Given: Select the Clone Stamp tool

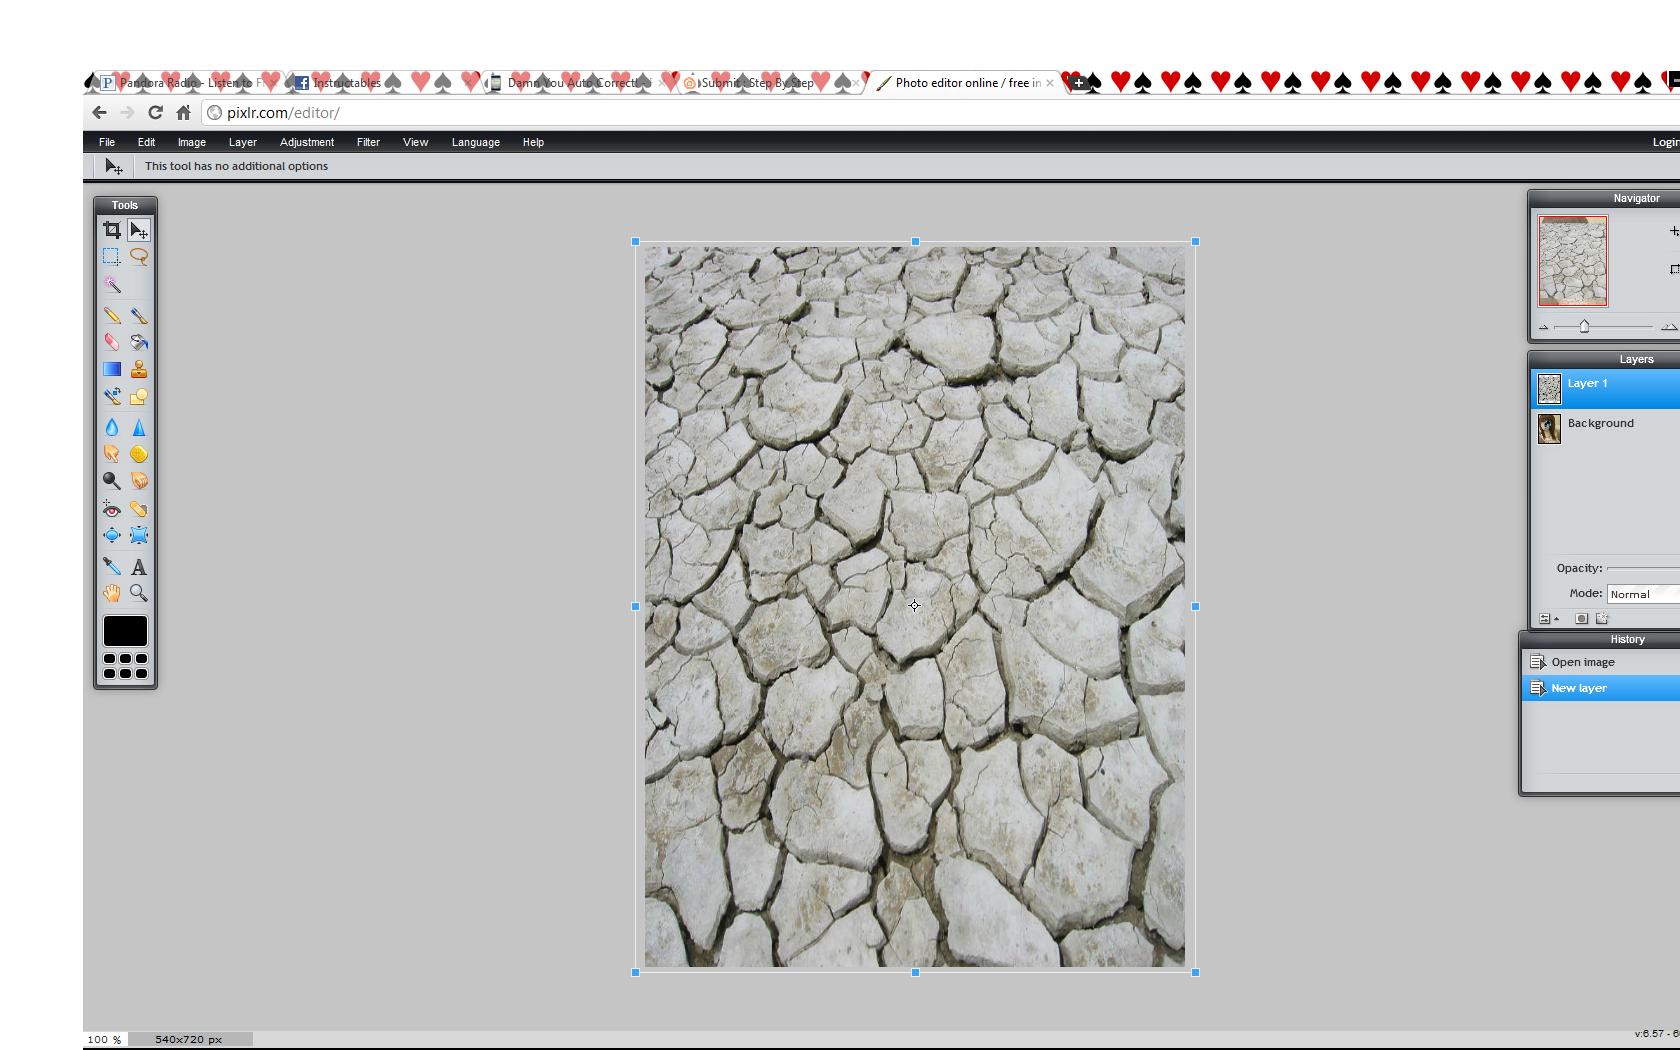Looking at the screenshot, I should coord(139,369).
